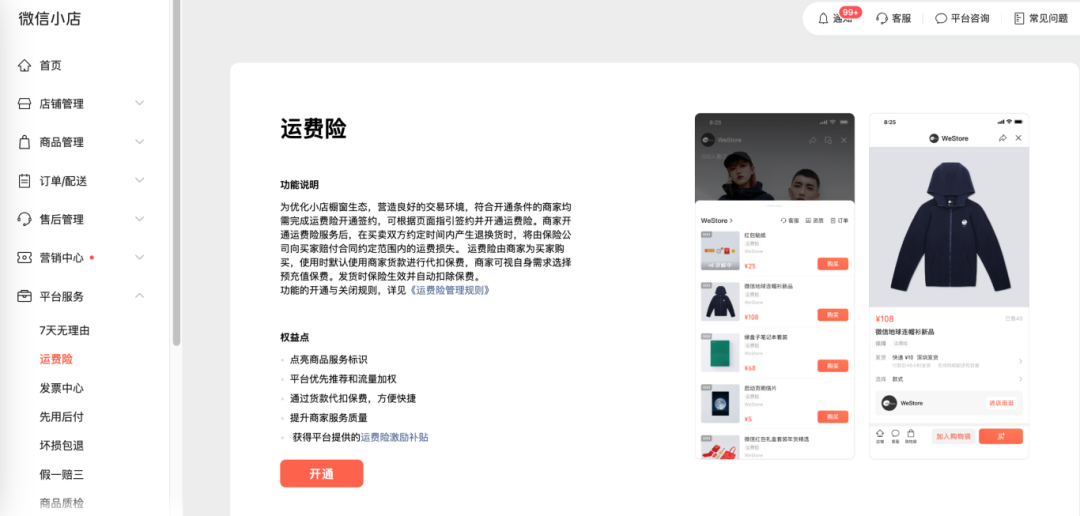Click the home icon beside 首页
Image resolution: width=1080 pixels, height=516 pixels.
[24, 65]
